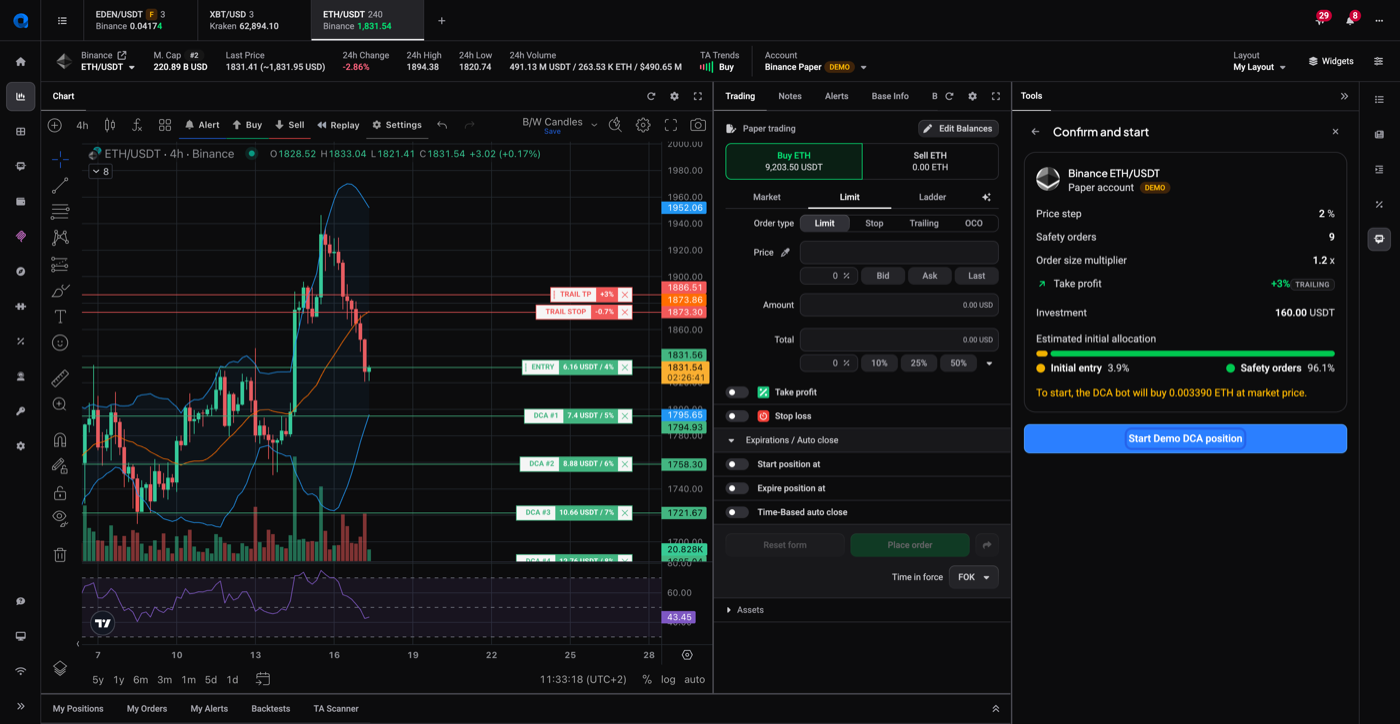The height and width of the screenshot is (724, 1400).
Task: Toggle the magnet snap mode
Action: click(60, 439)
